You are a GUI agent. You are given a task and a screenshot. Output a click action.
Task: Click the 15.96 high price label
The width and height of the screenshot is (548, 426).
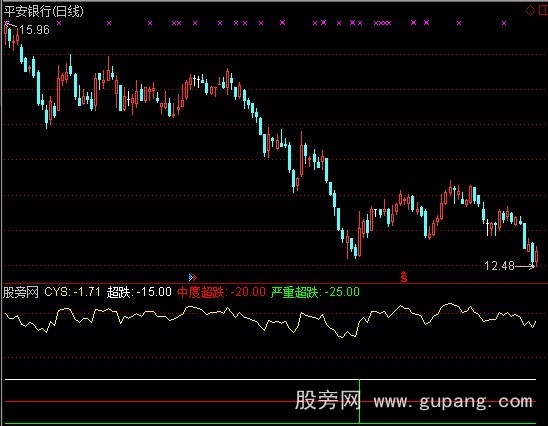point(34,30)
